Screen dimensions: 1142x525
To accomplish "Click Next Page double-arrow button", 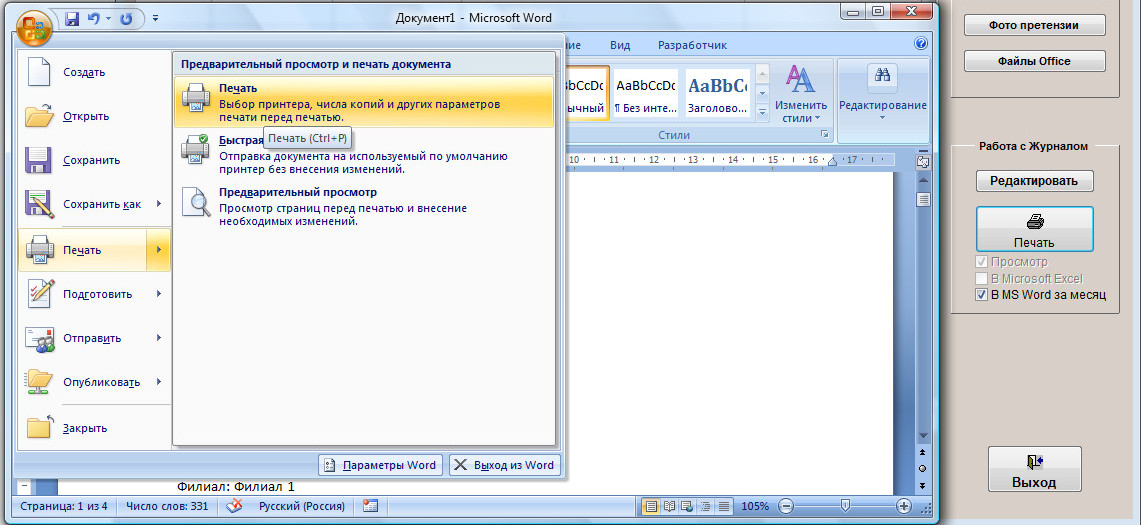I will (x=923, y=485).
